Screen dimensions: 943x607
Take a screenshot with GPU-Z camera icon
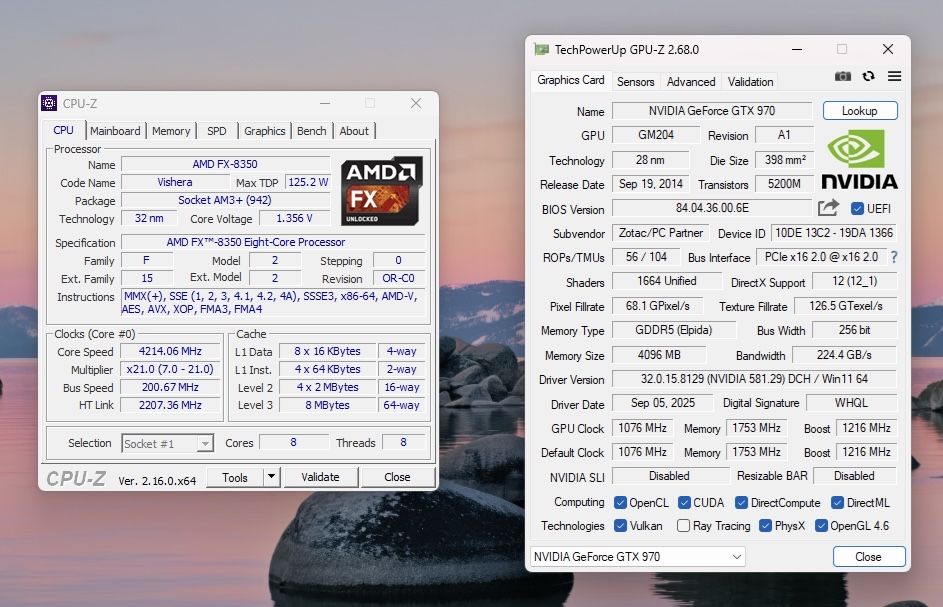click(x=843, y=76)
